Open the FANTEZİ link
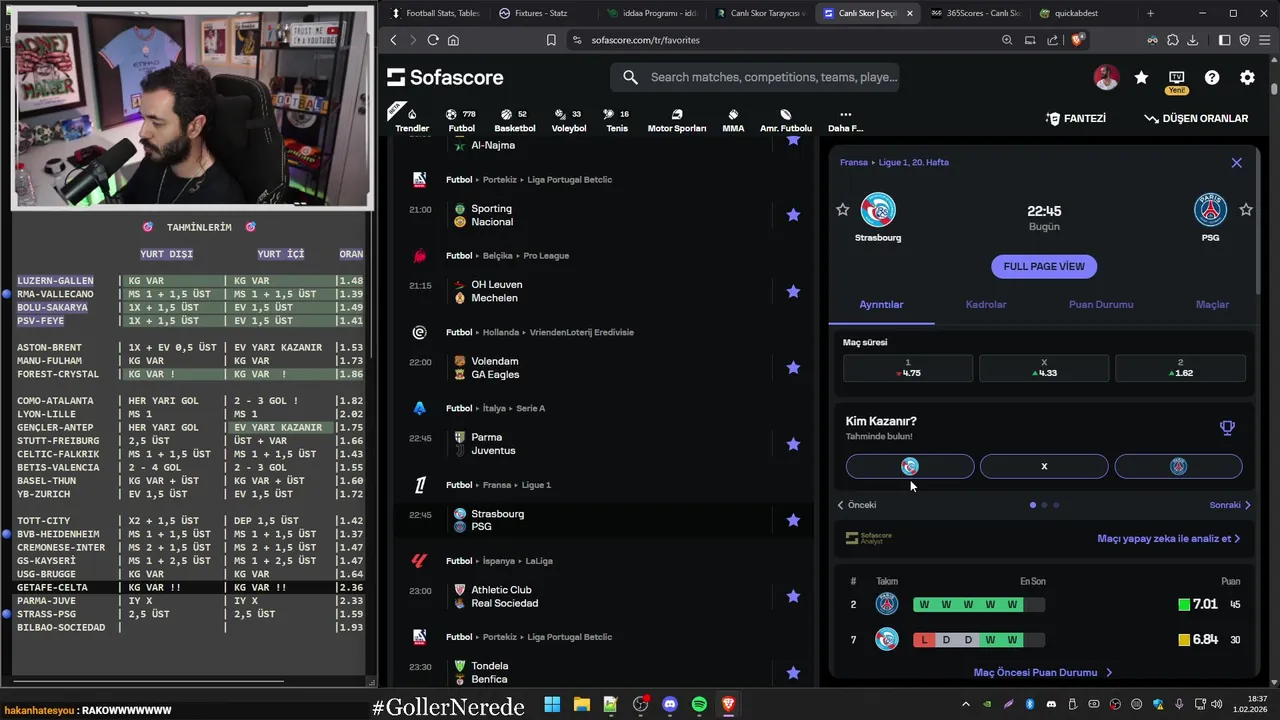1280x720 pixels. coord(1076,118)
